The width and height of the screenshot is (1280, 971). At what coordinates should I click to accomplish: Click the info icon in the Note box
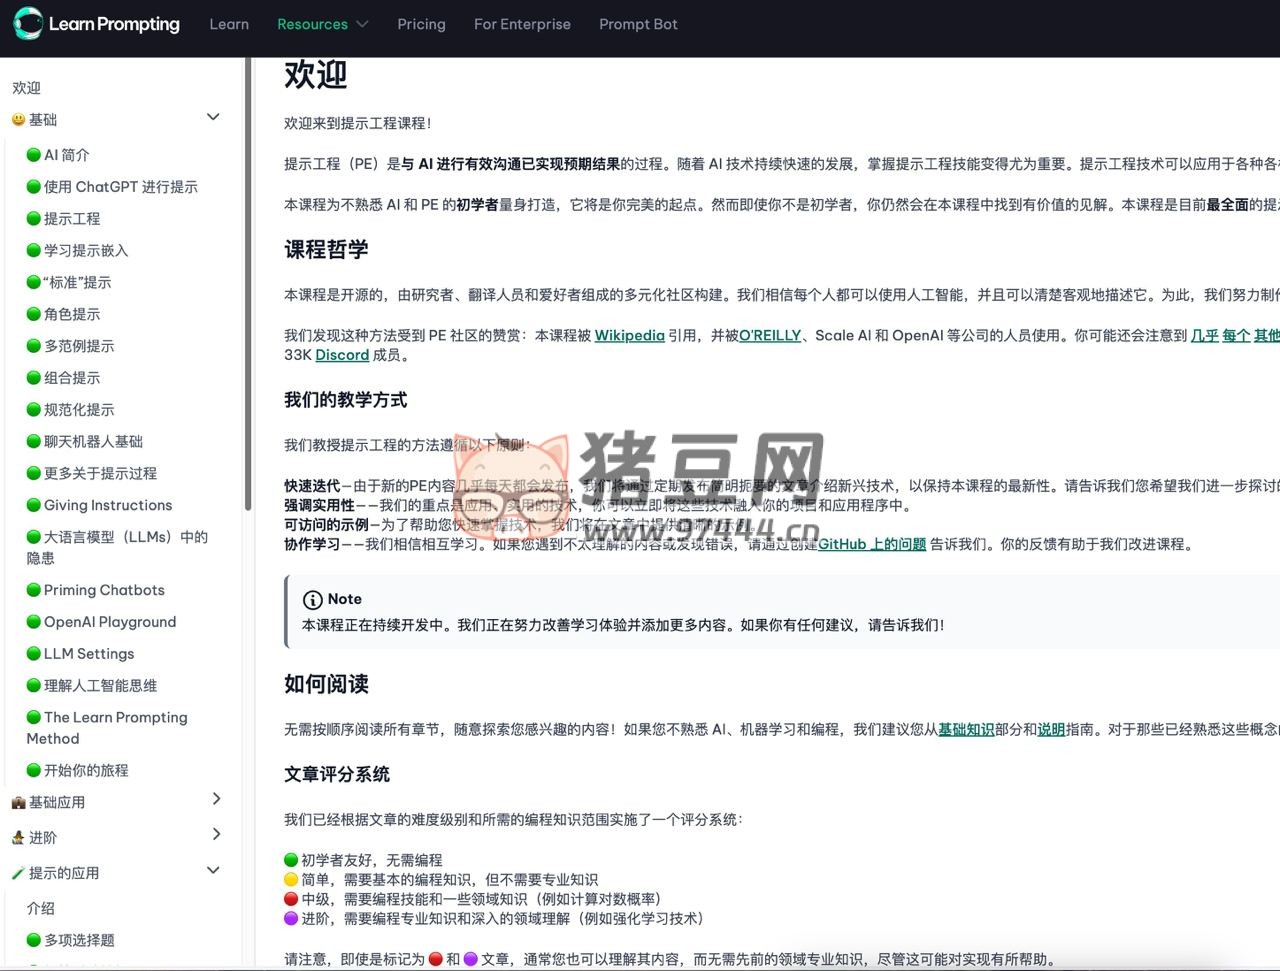tap(312, 599)
